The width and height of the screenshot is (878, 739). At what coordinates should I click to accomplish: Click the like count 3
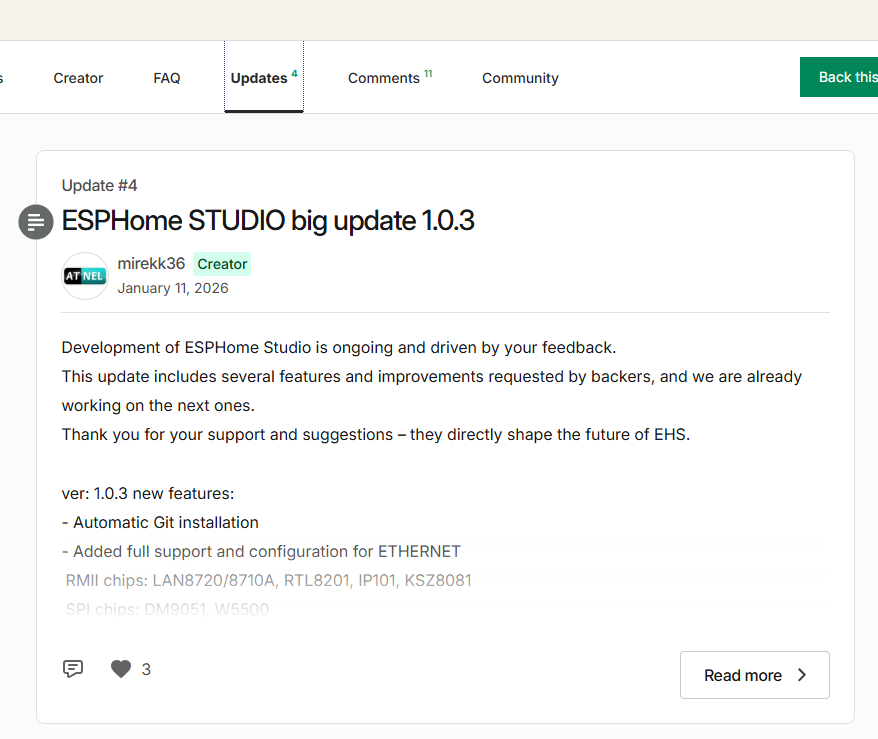pyautogui.click(x=146, y=669)
